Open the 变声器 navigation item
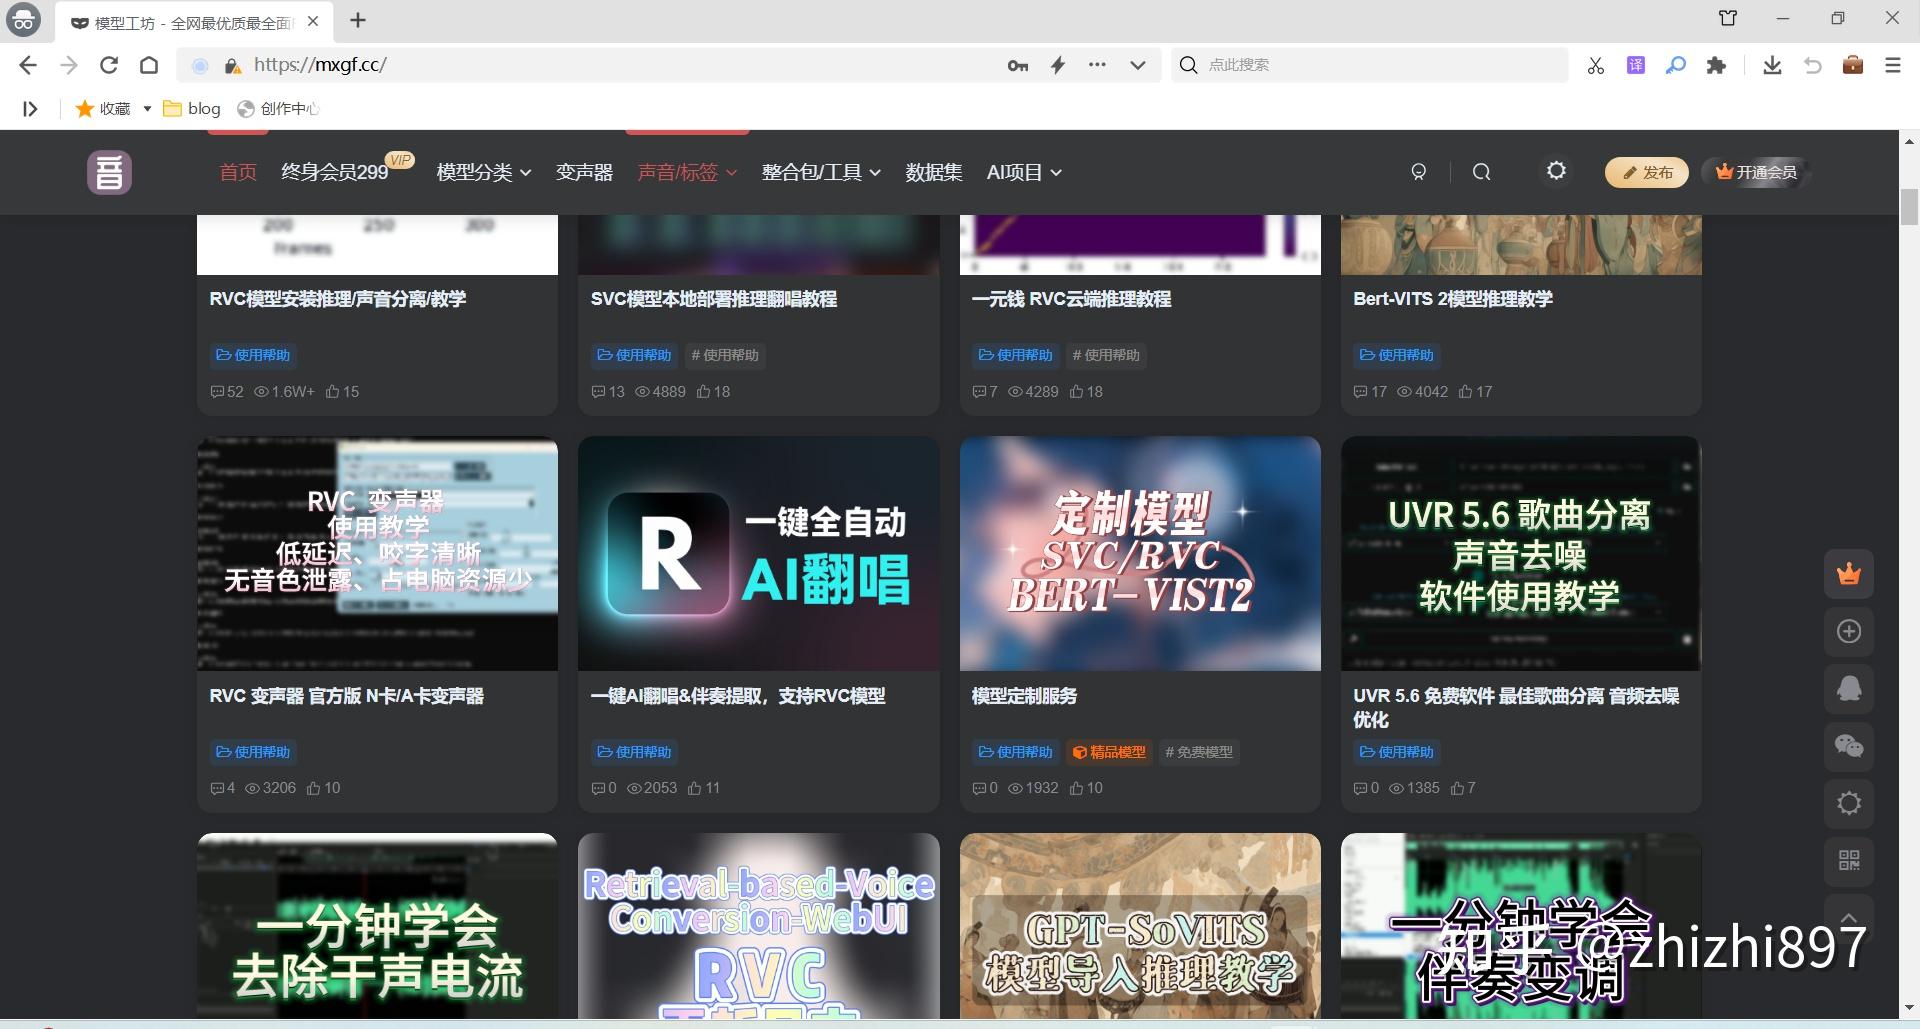This screenshot has height=1029, width=1920. pyautogui.click(x=584, y=172)
